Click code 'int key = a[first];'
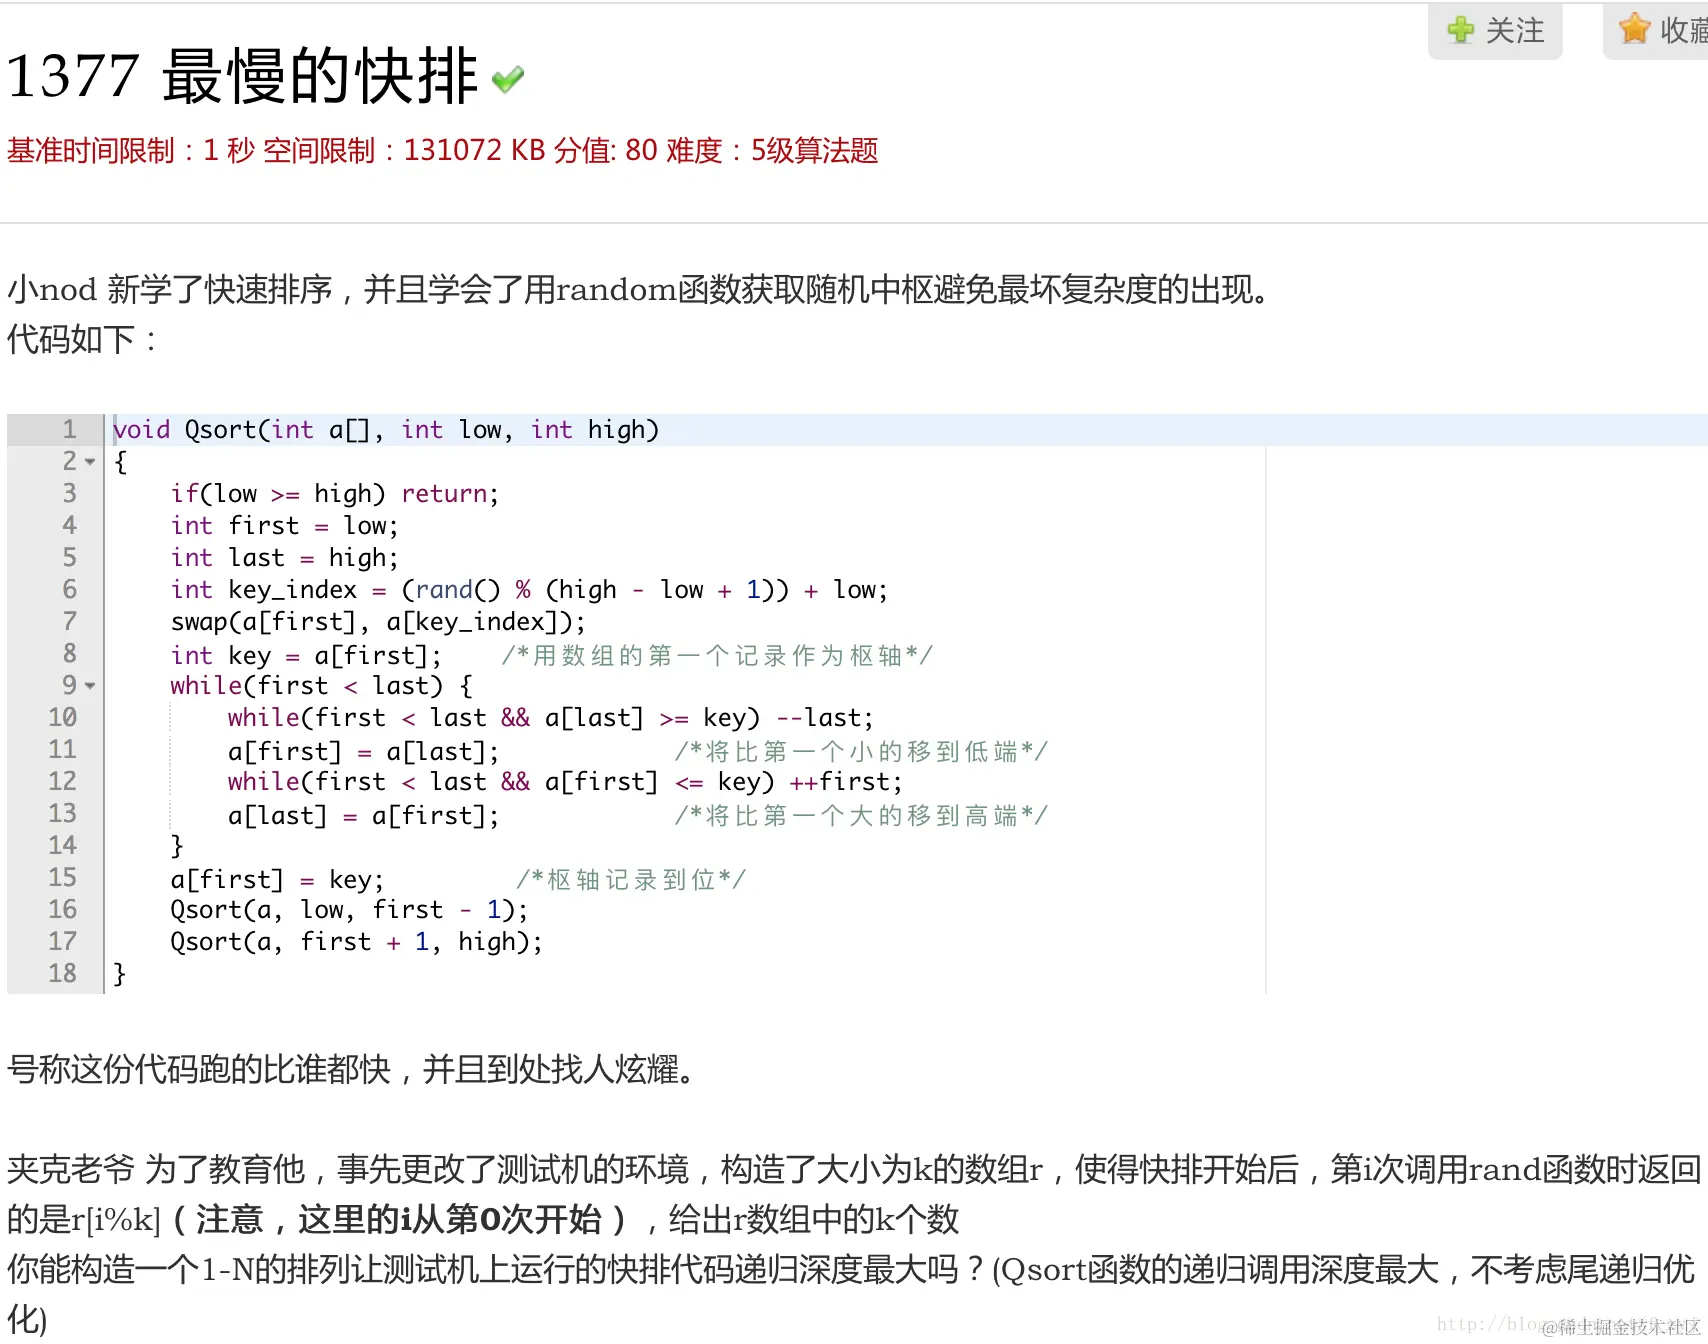The height and width of the screenshot is (1344, 1708). (306, 656)
